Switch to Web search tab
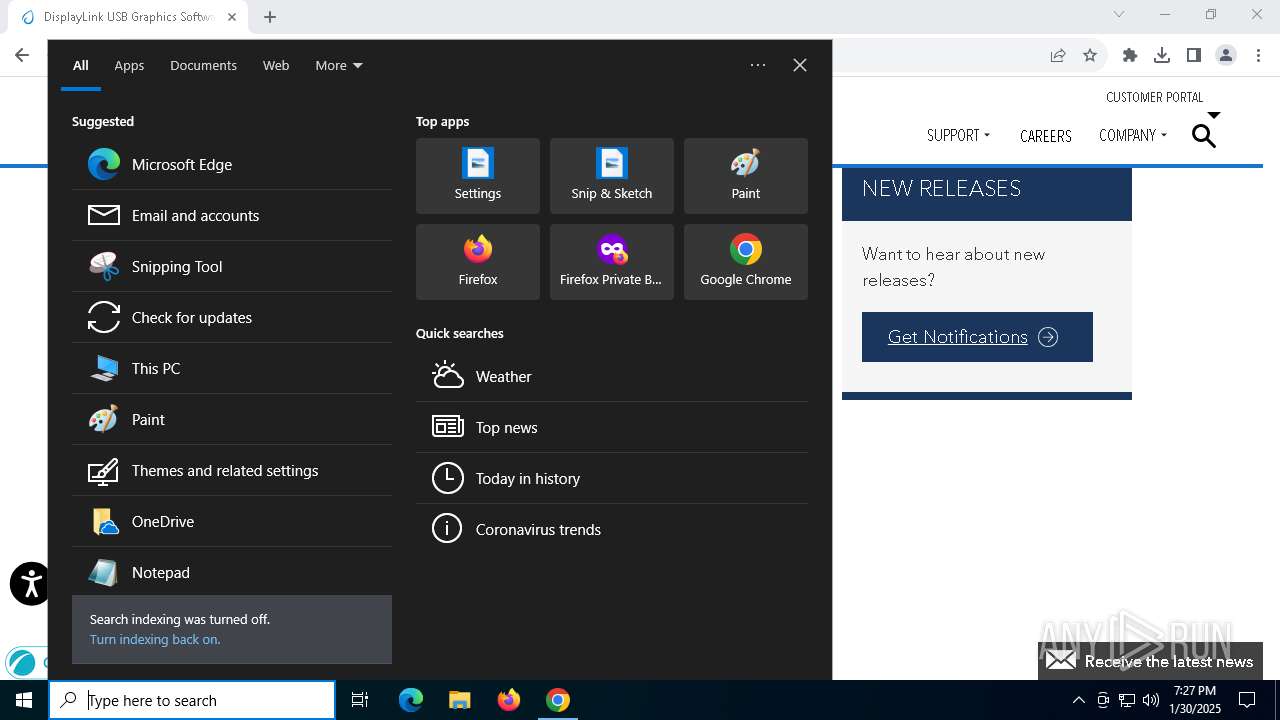Screen dimensions: 1280x720 276,66
